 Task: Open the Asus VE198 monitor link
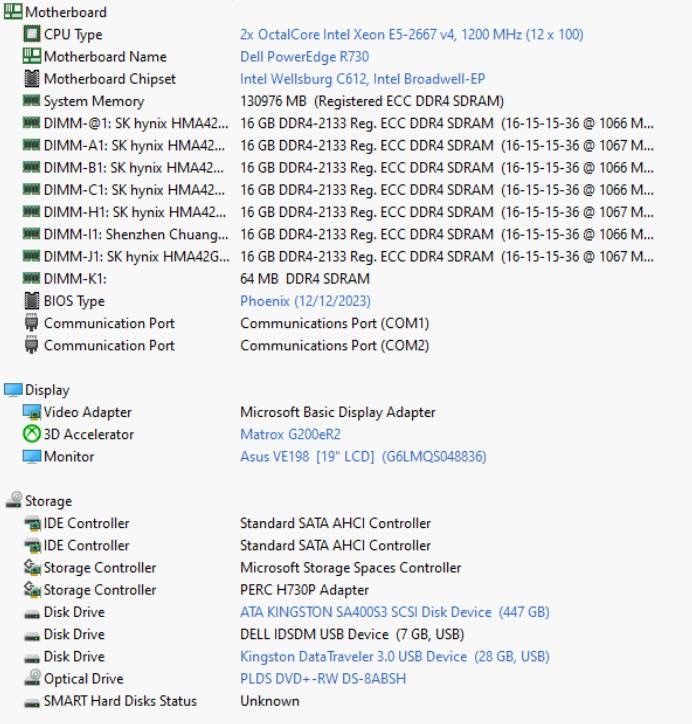(363, 457)
